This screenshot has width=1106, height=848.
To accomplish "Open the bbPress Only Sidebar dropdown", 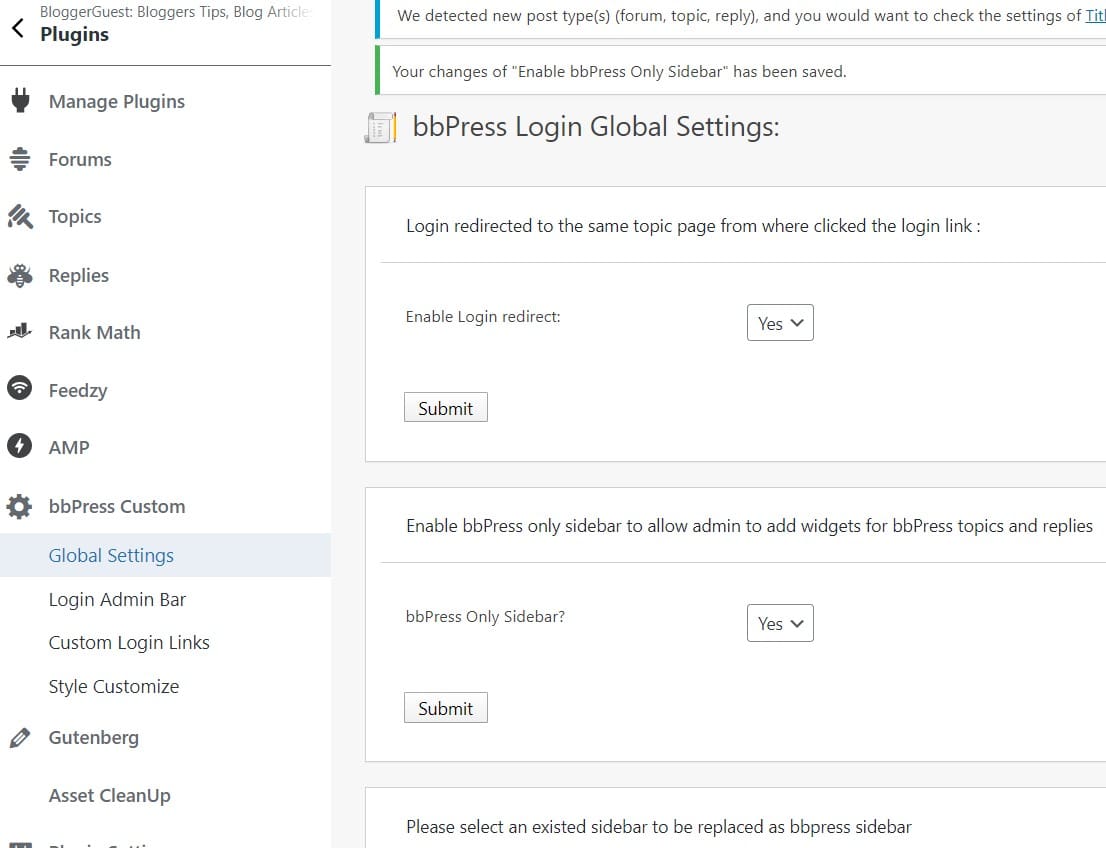I will pos(780,623).
